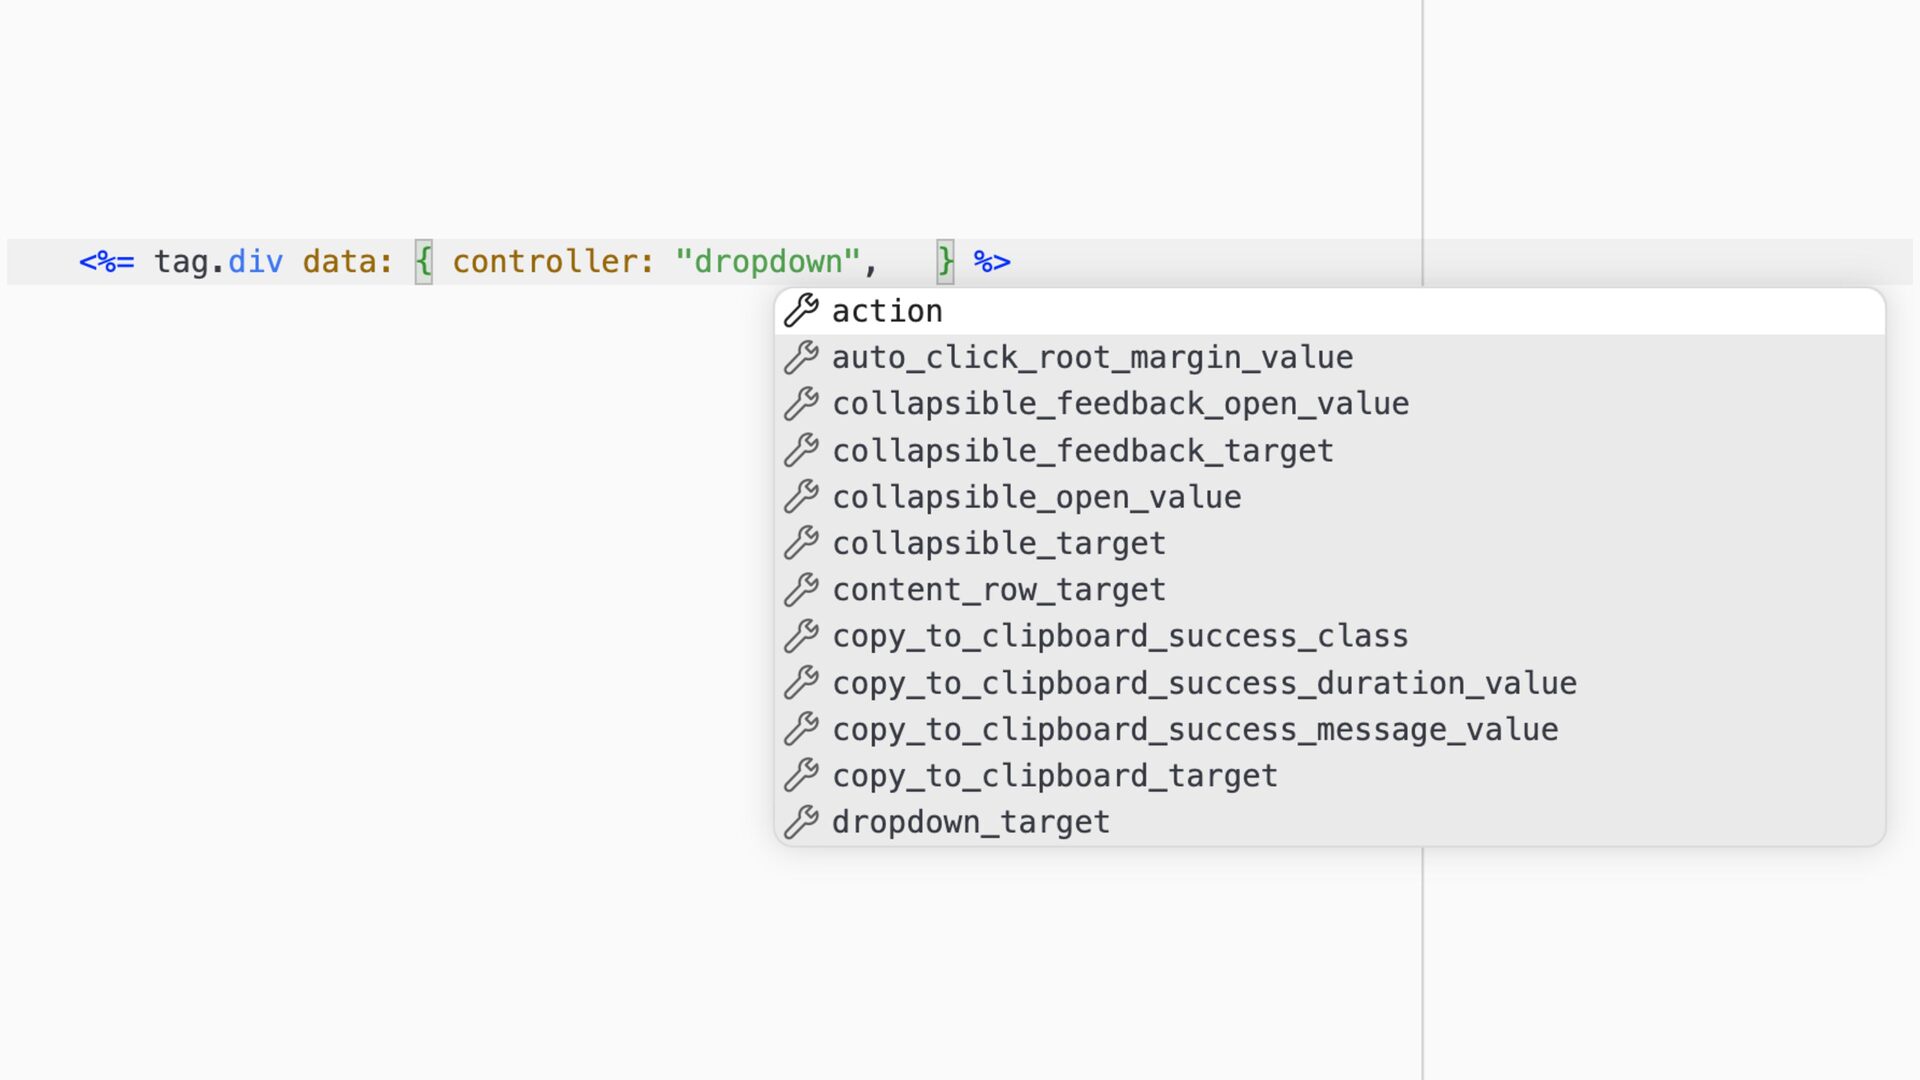
Task: Choose copy_to_clipboard_success_class suggestion
Action: pos(1330,636)
